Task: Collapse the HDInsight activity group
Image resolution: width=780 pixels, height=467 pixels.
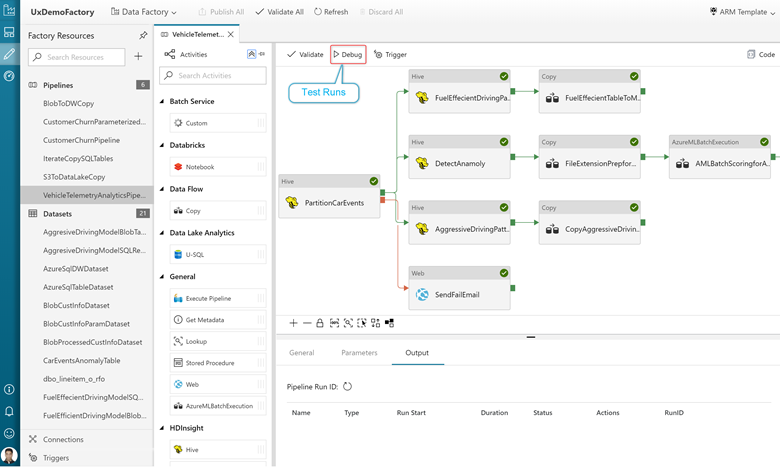Action: 162,428
